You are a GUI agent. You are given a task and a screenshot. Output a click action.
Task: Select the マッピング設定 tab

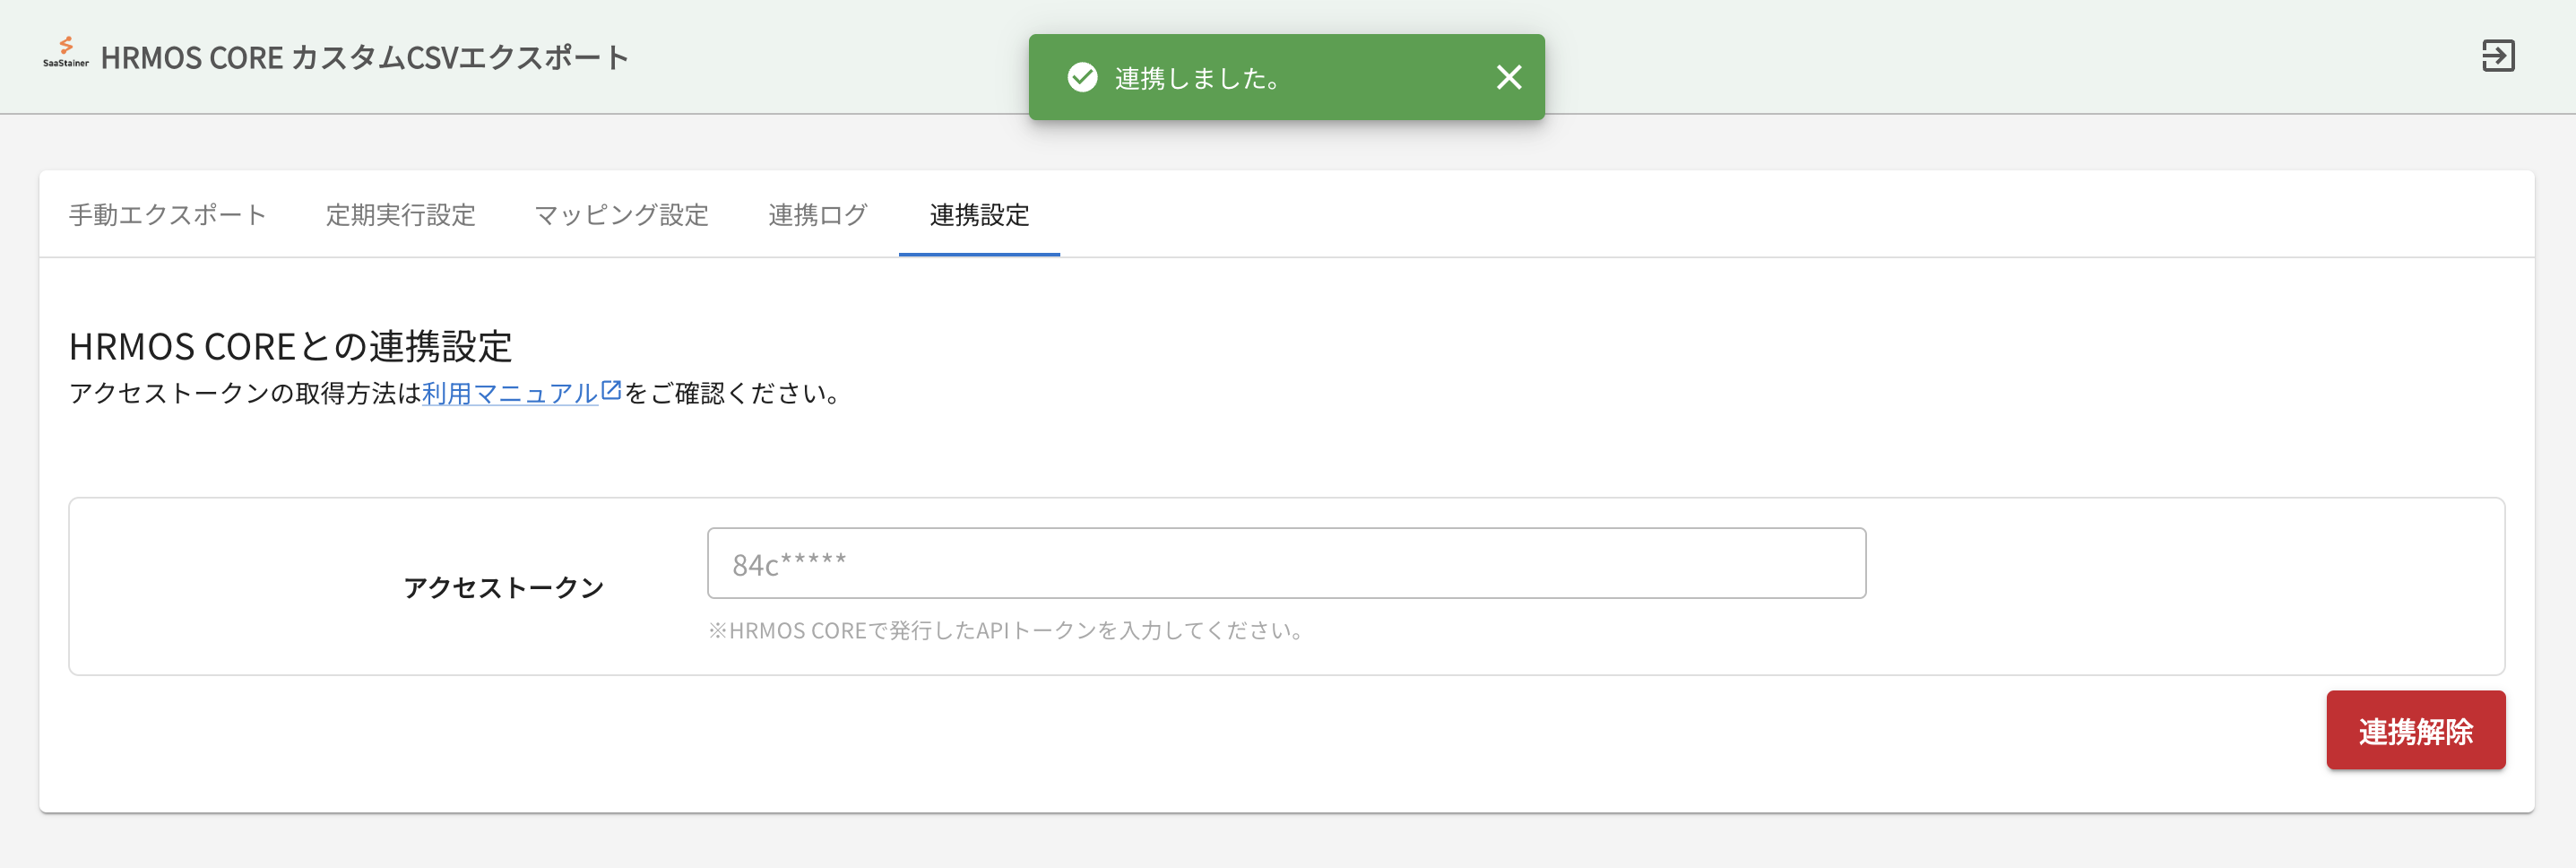coord(621,214)
